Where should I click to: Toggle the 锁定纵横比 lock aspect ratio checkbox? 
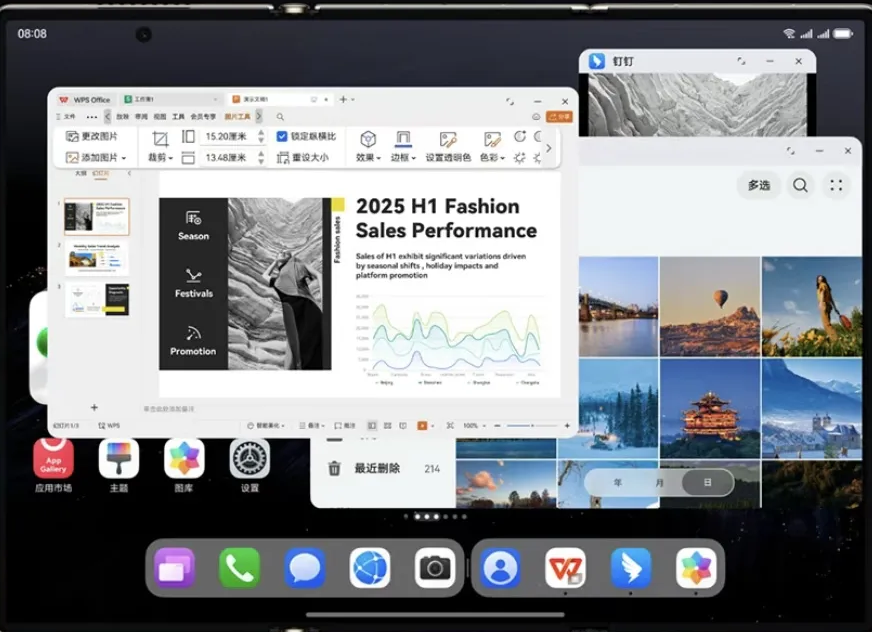(282, 136)
